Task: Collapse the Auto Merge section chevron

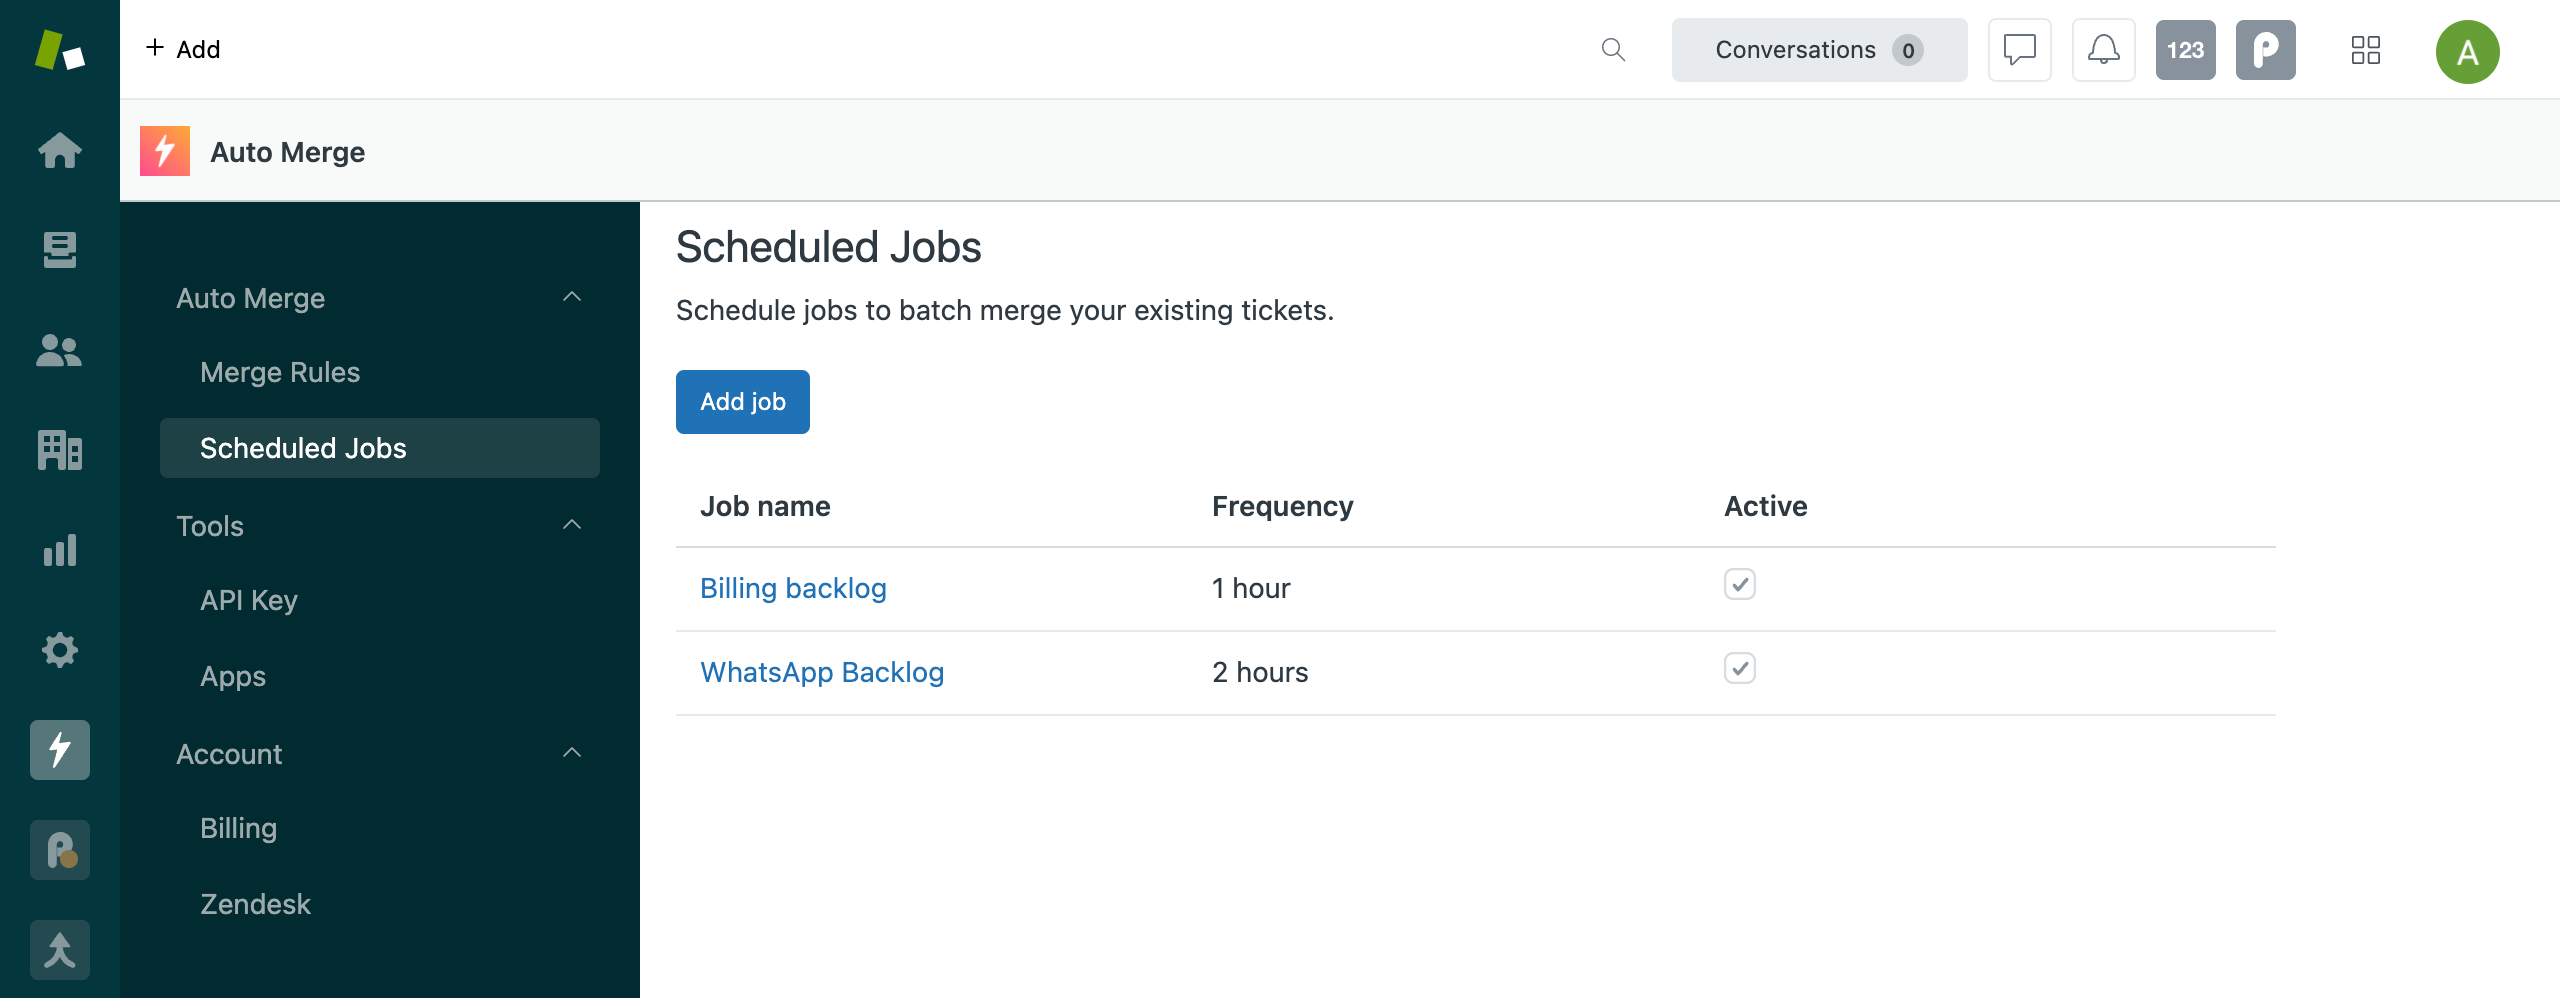Action: tap(572, 297)
